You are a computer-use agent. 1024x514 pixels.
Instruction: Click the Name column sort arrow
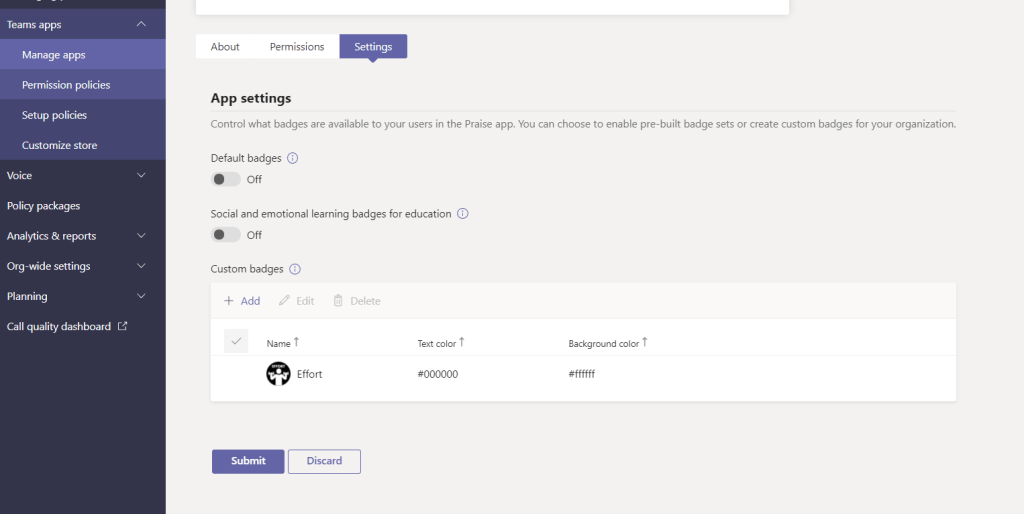pyautogui.click(x=297, y=343)
